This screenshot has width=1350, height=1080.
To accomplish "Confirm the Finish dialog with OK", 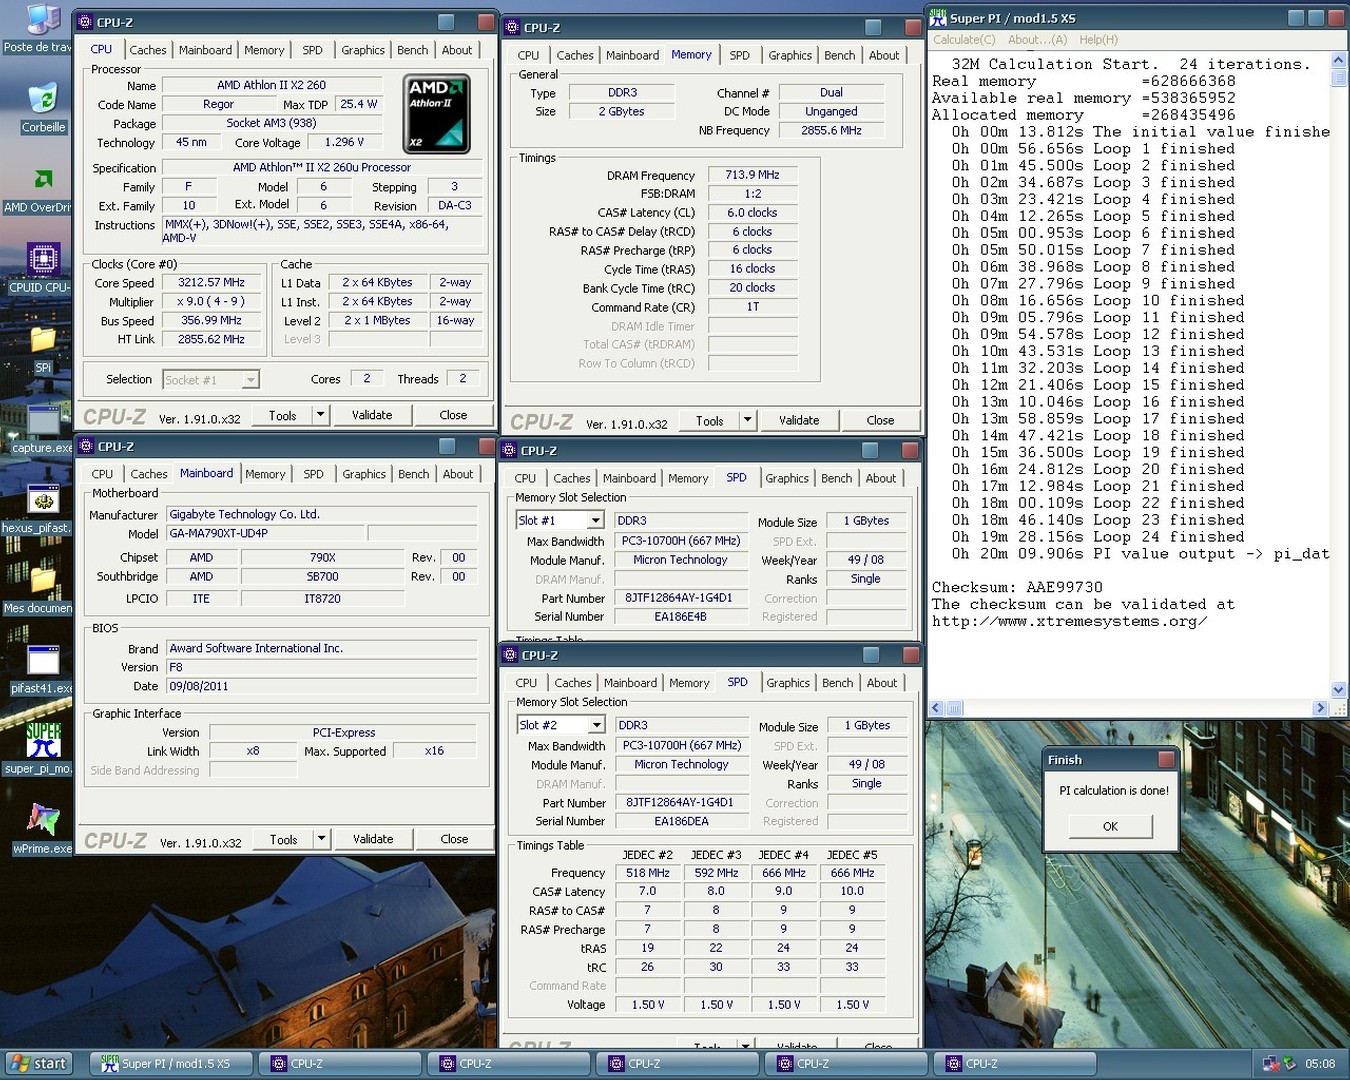I will coord(1110,826).
